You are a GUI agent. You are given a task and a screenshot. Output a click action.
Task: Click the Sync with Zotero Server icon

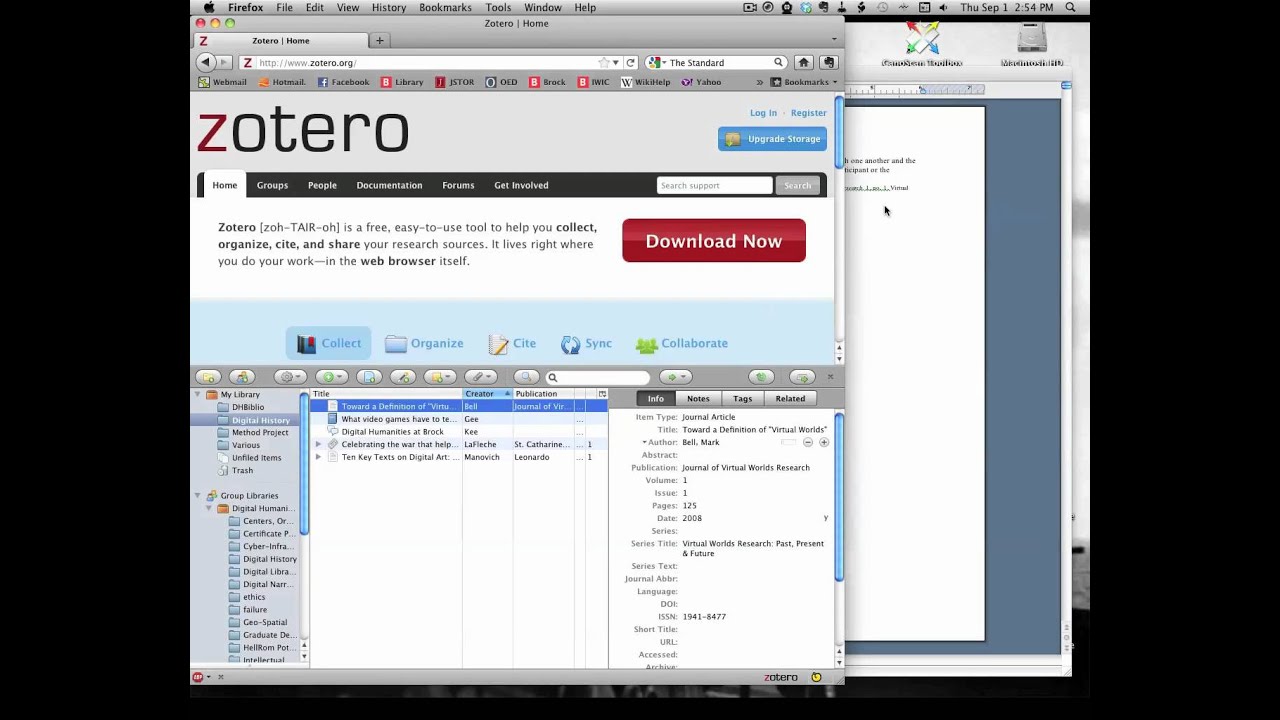[762, 377]
